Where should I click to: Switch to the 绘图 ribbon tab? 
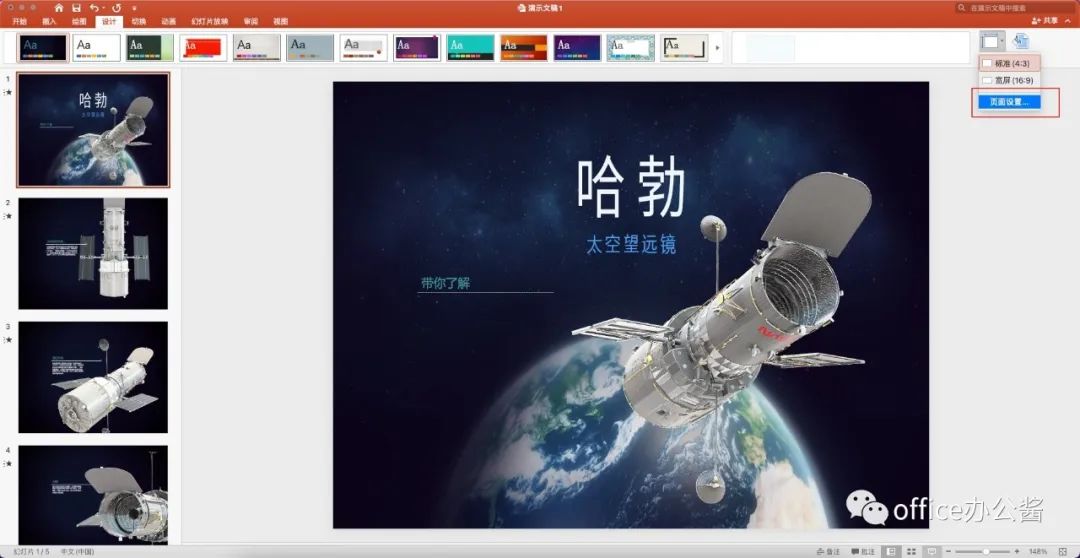point(79,21)
